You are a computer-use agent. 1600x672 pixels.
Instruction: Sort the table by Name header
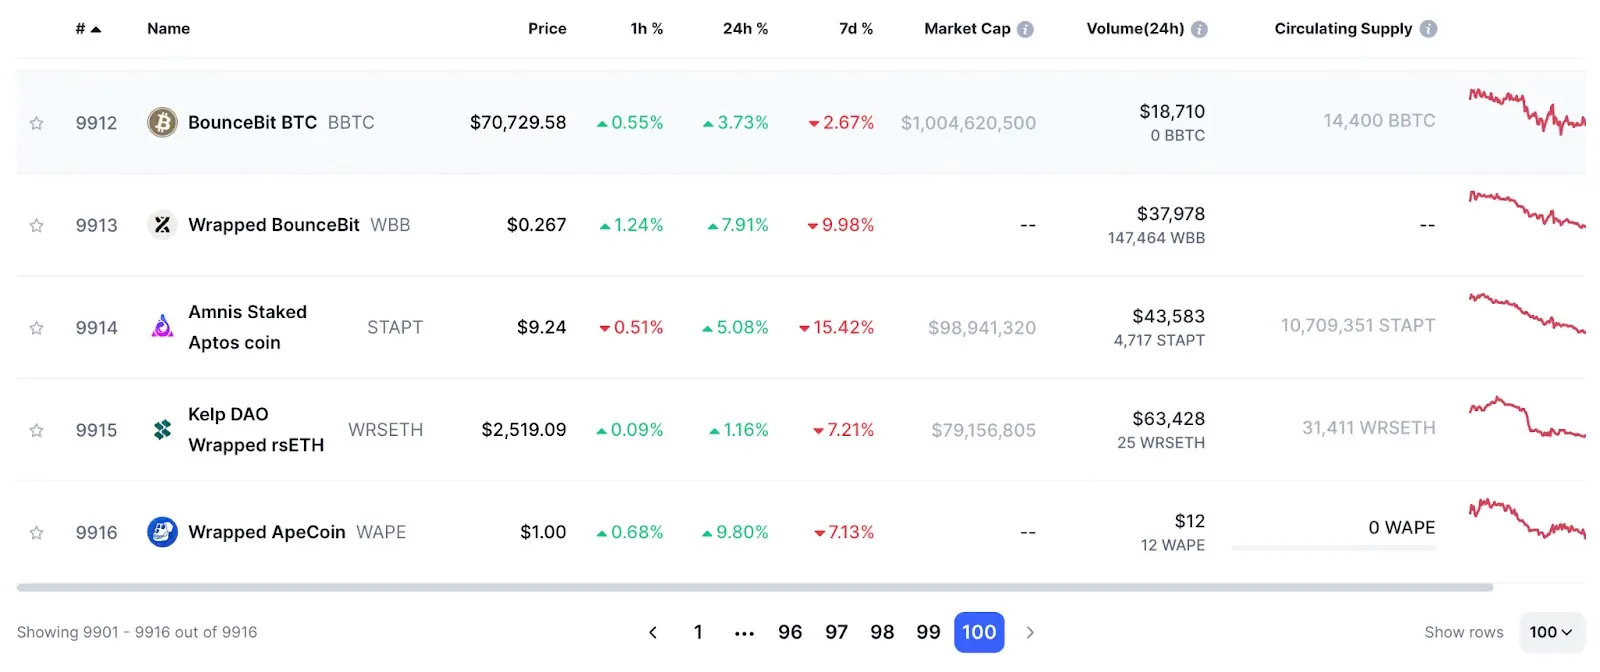[168, 29]
